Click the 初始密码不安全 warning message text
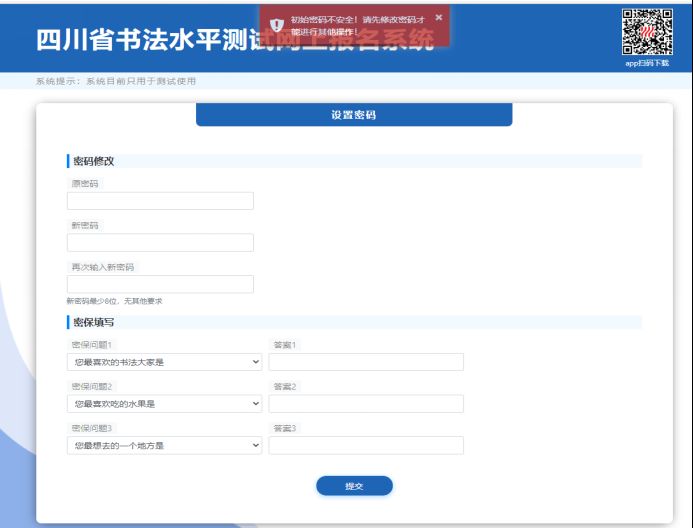The image size is (693, 528). tap(358, 26)
